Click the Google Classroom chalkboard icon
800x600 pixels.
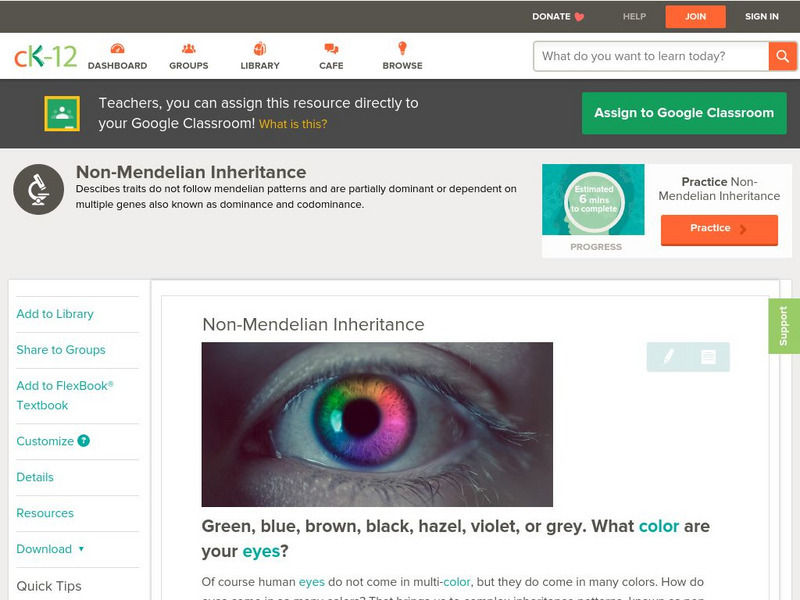click(62, 113)
